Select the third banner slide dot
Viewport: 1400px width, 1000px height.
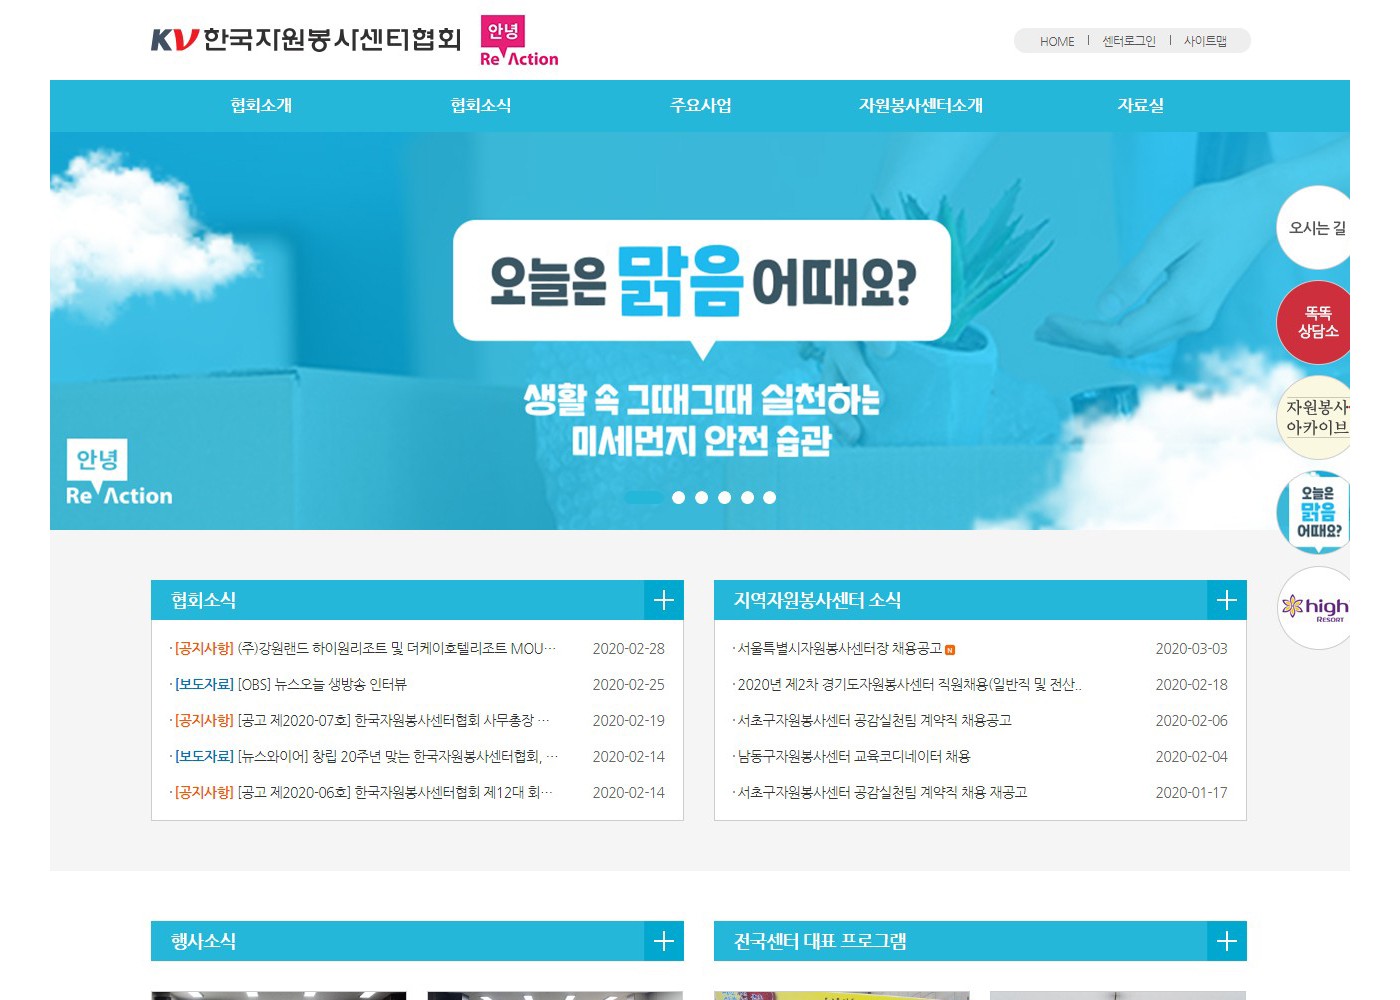701,497
